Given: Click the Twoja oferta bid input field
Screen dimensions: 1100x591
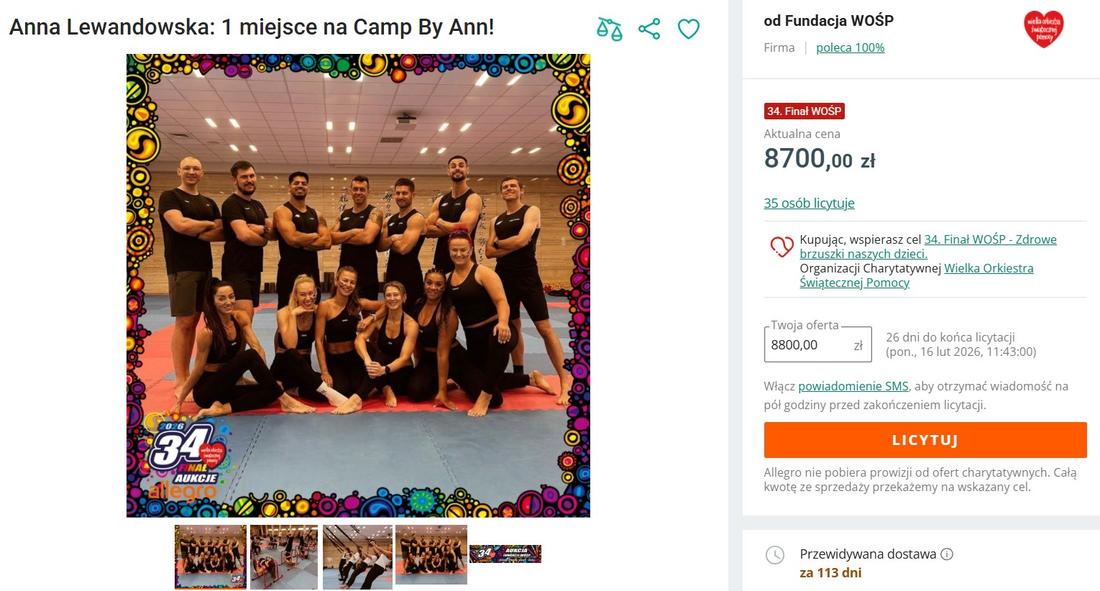Looking at the screenshot, I should (x=818, y=345).
